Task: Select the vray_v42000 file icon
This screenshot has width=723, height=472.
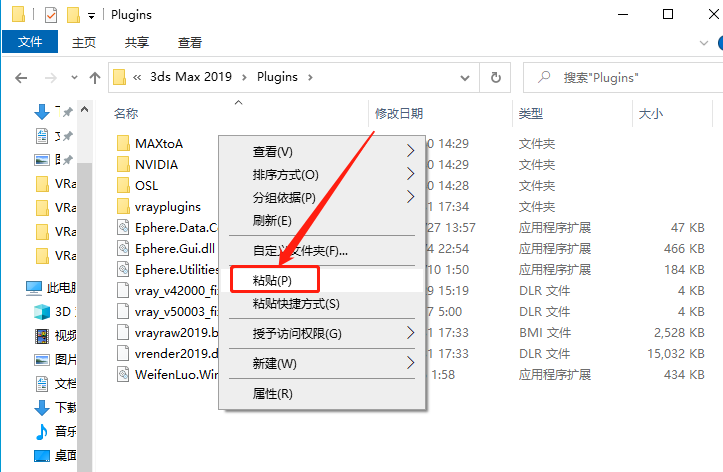Action: coord(123,290)
